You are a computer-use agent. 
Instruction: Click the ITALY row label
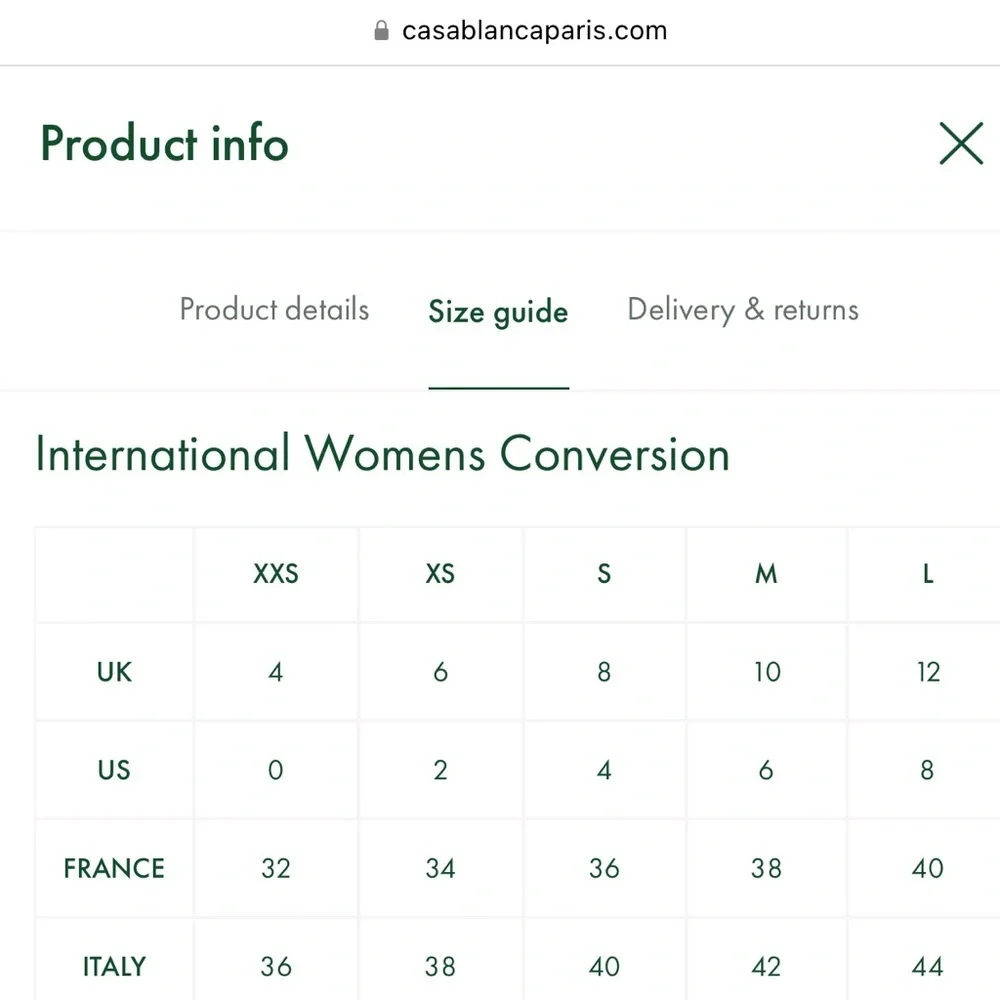[114, 967]
